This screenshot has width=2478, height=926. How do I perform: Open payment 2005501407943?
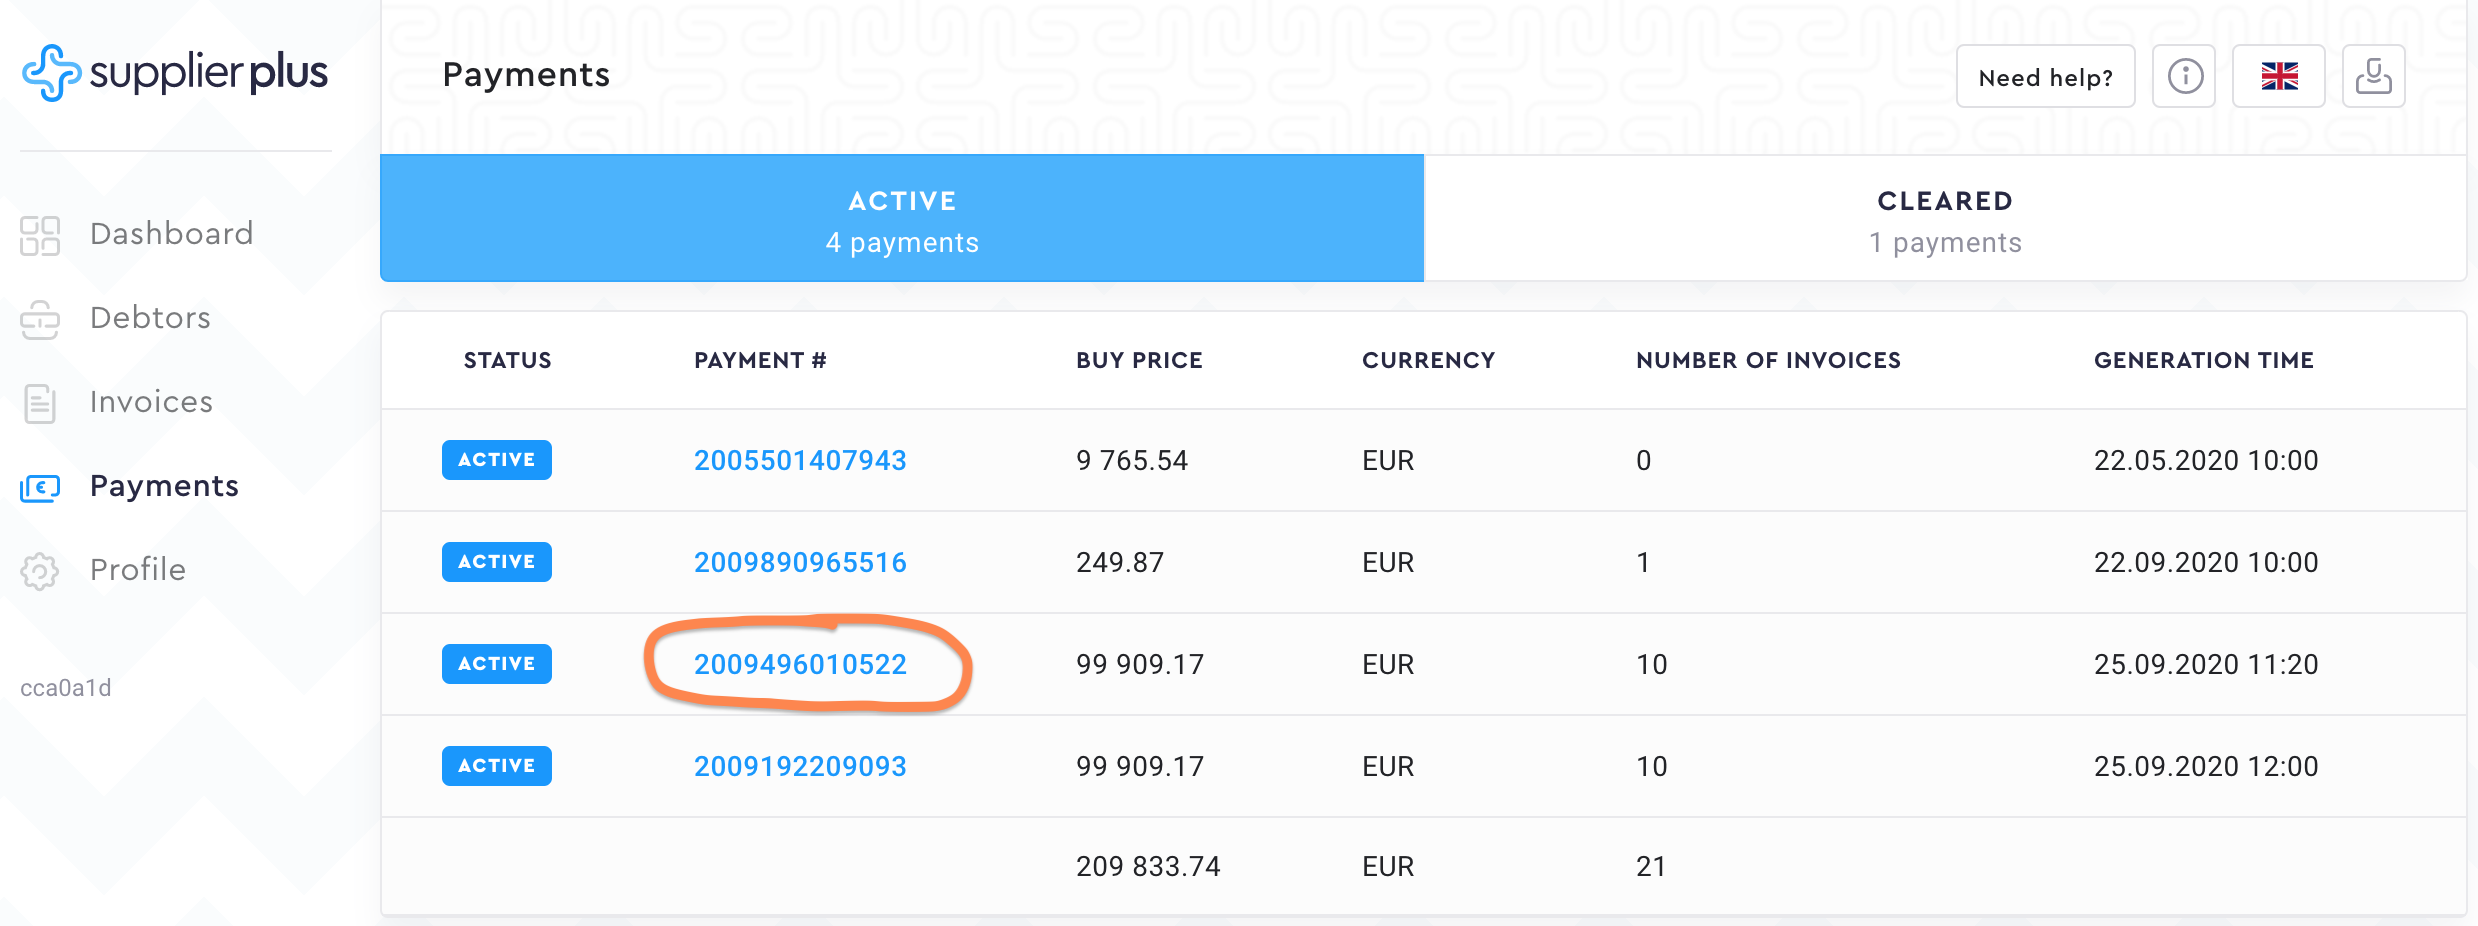click(x=800, y=461)
